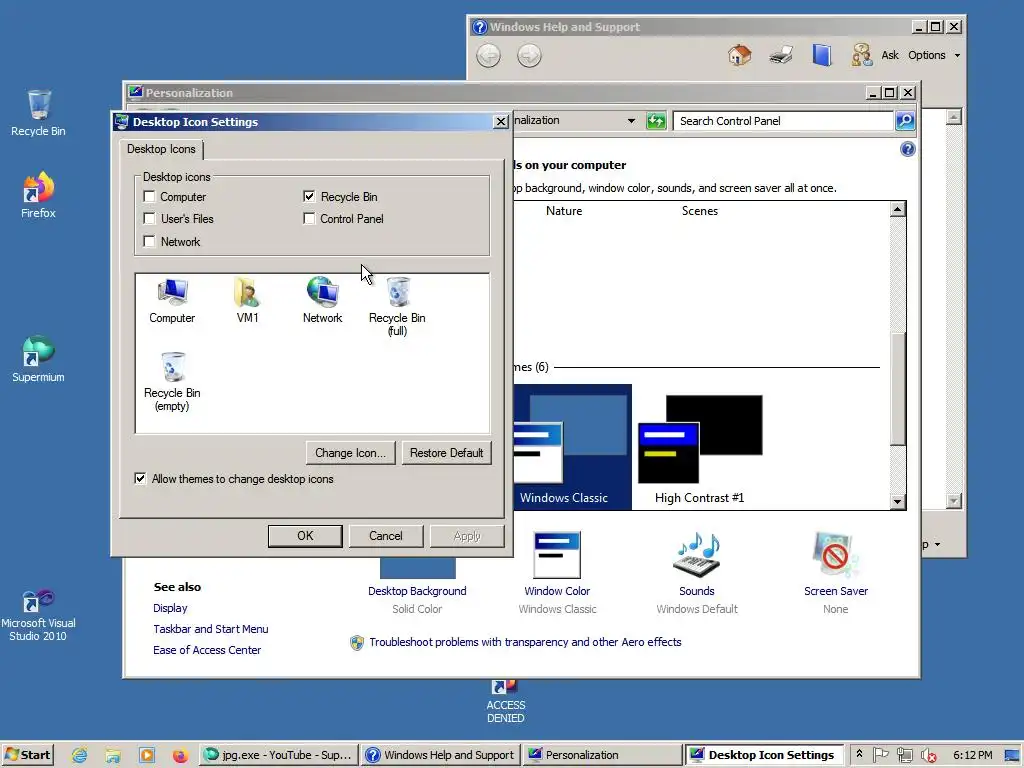Click OK in Desktop Icon Settings
This screenshot has height=768, width=1024.
[x=305, y=536]
